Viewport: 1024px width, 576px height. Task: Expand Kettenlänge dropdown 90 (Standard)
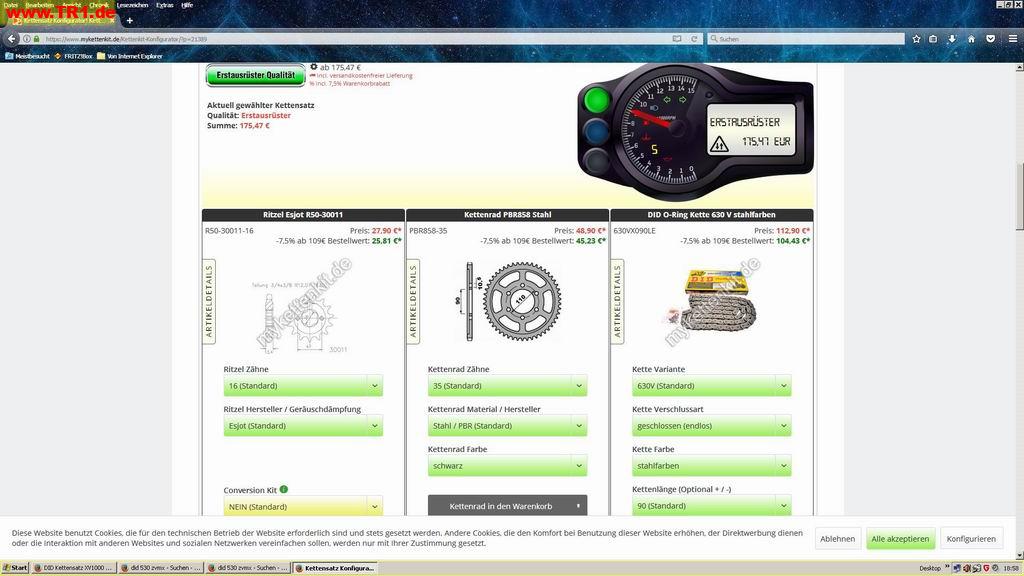coord(712,505)
